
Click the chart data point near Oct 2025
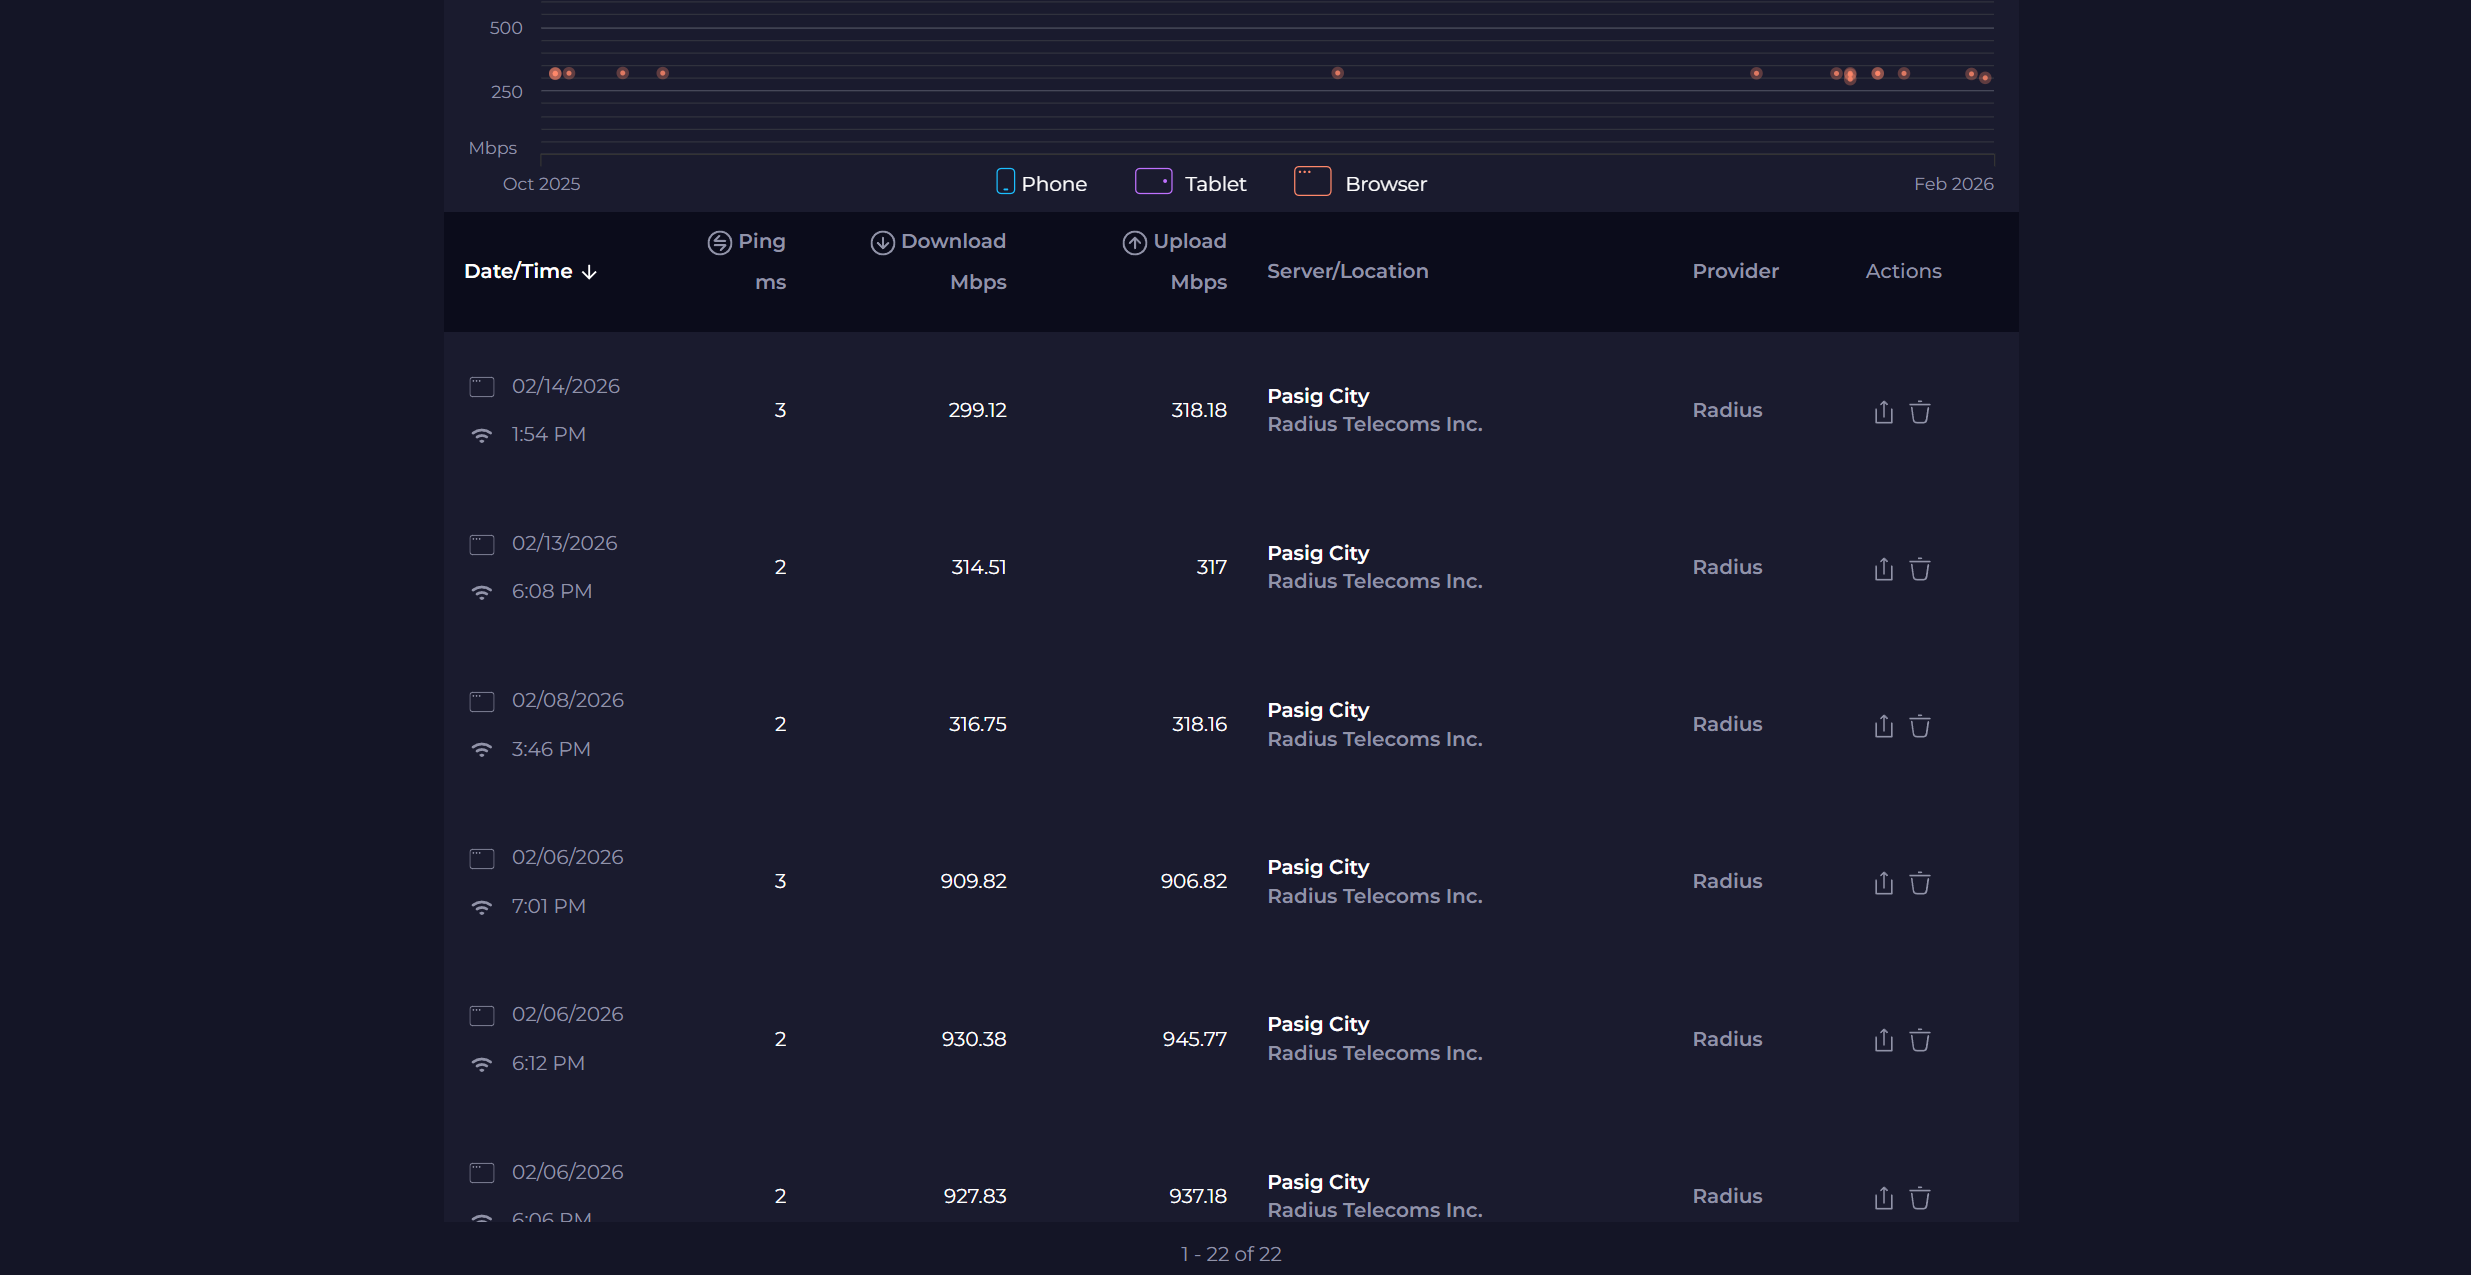click(x=555, y=73)
